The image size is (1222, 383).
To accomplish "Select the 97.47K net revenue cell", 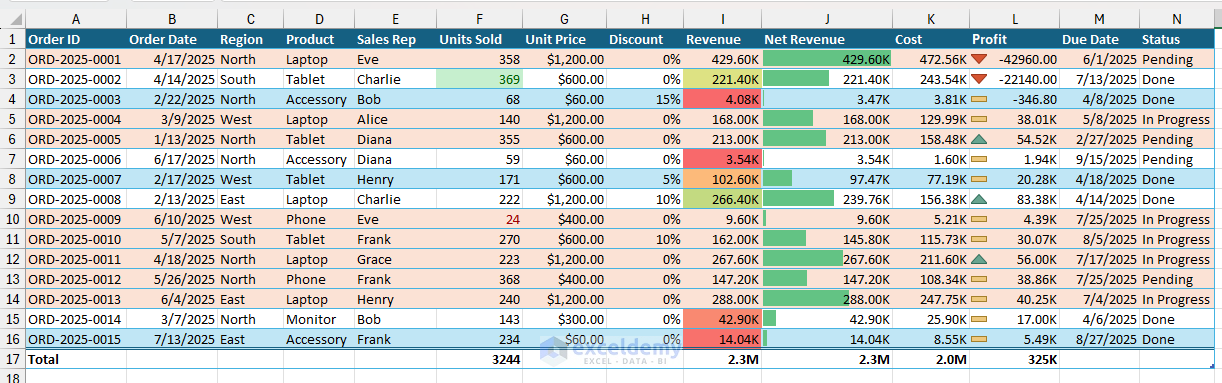I will point(827,179).
